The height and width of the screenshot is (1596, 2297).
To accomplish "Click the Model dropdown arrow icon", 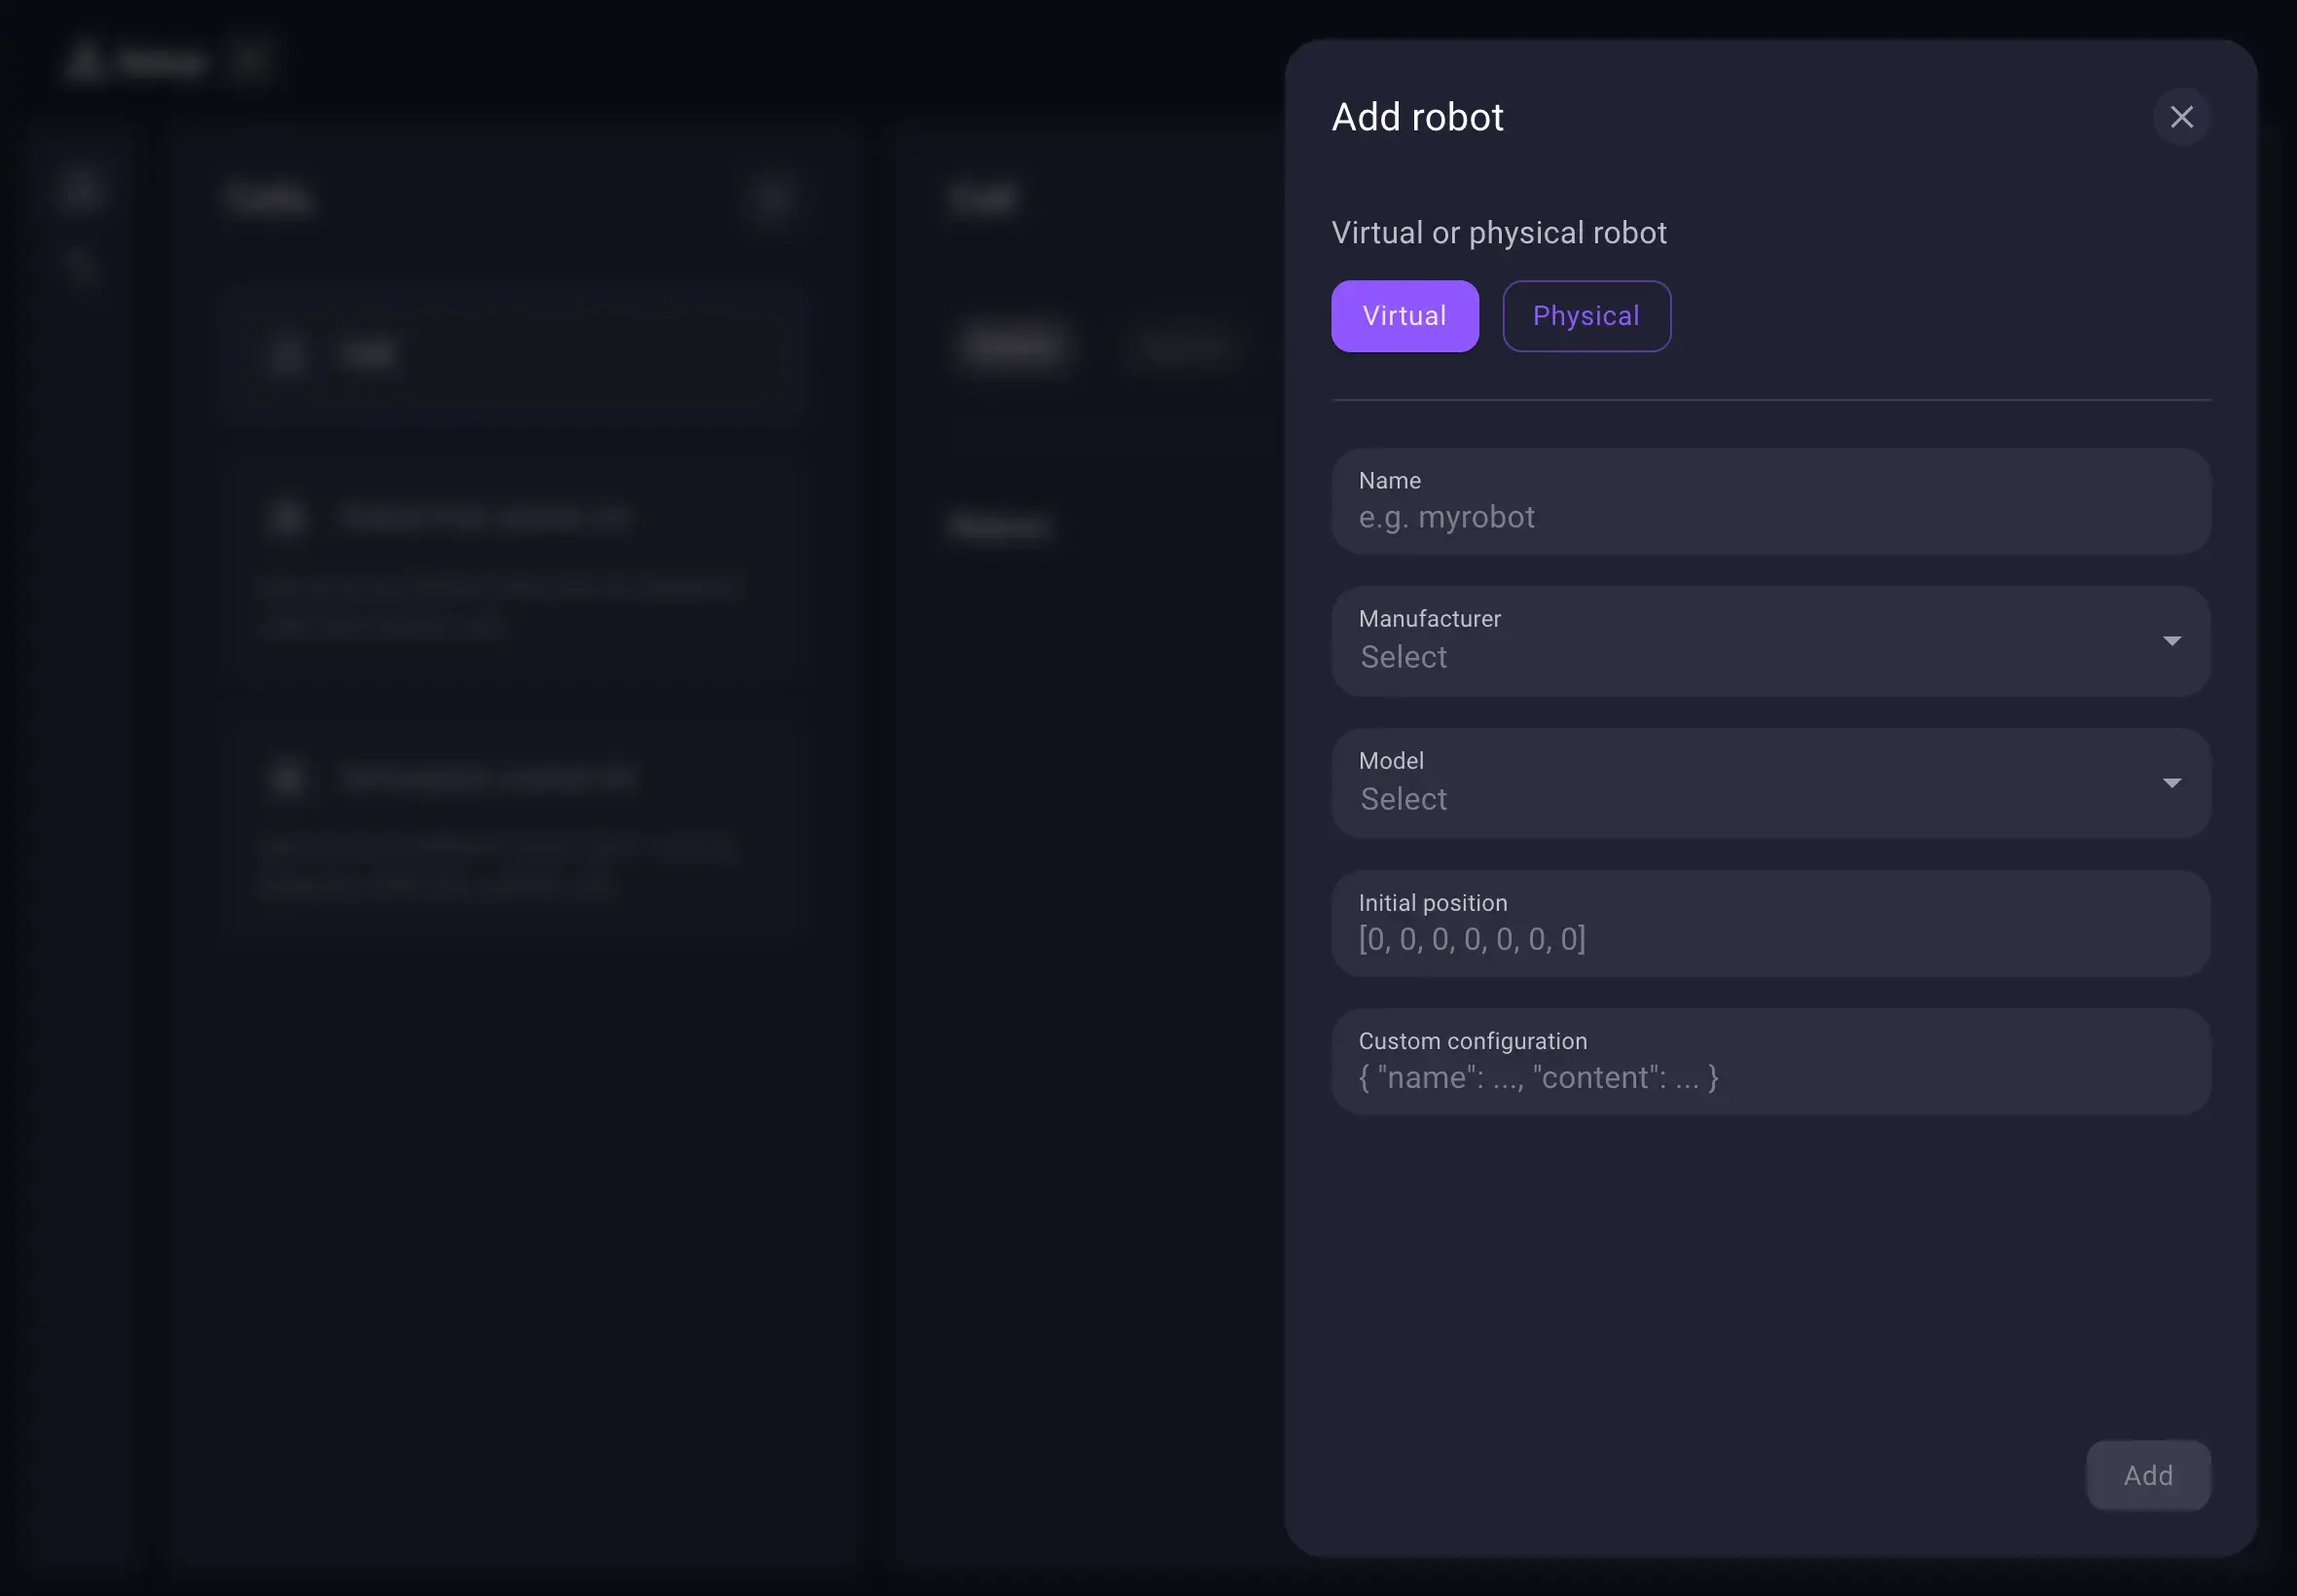I will coord(2171,783).
